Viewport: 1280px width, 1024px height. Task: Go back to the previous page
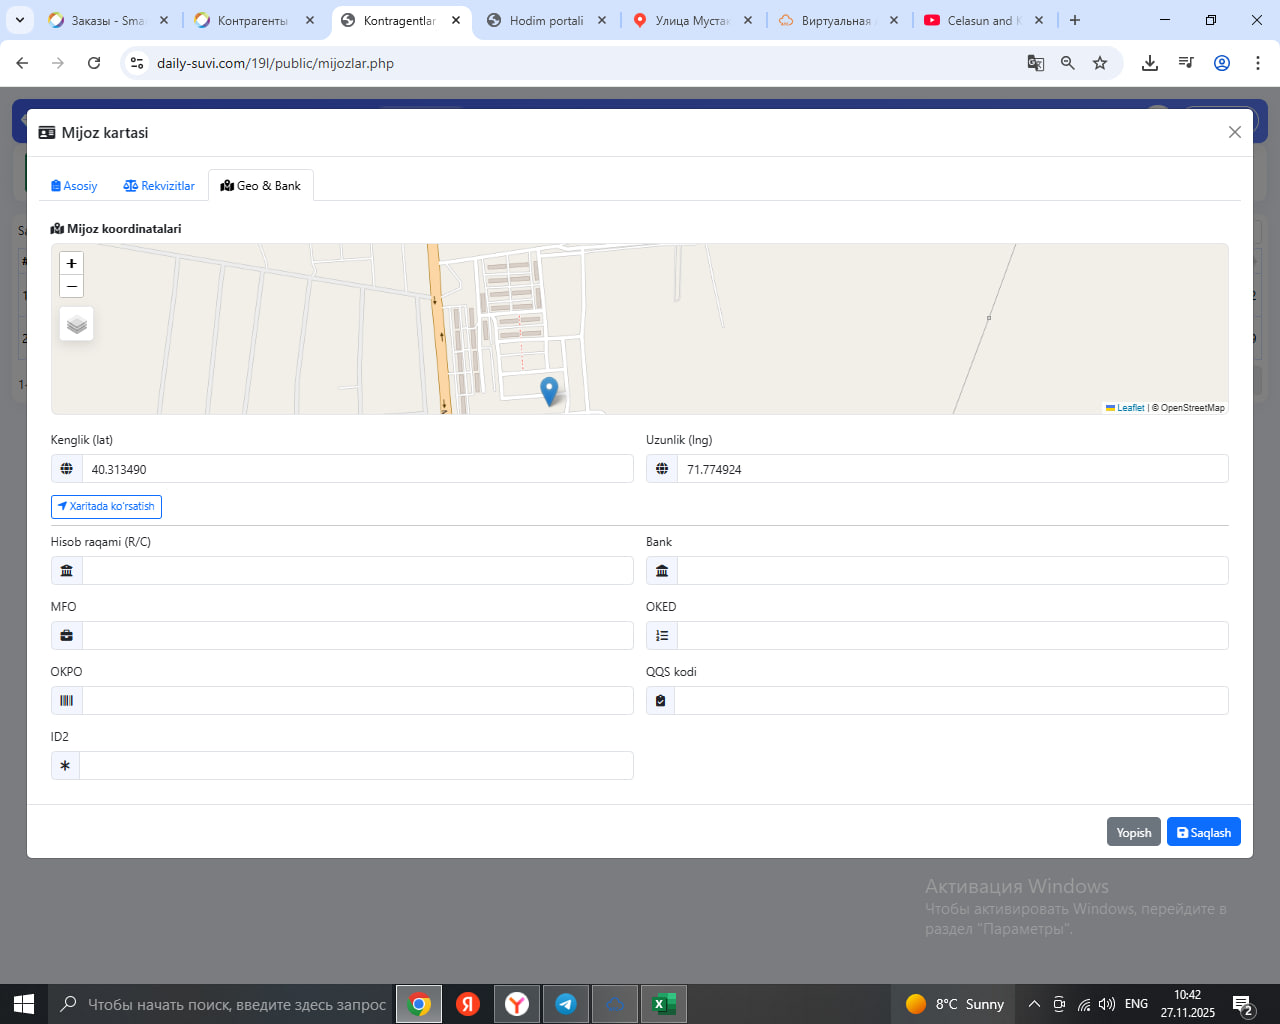point(22,63)
